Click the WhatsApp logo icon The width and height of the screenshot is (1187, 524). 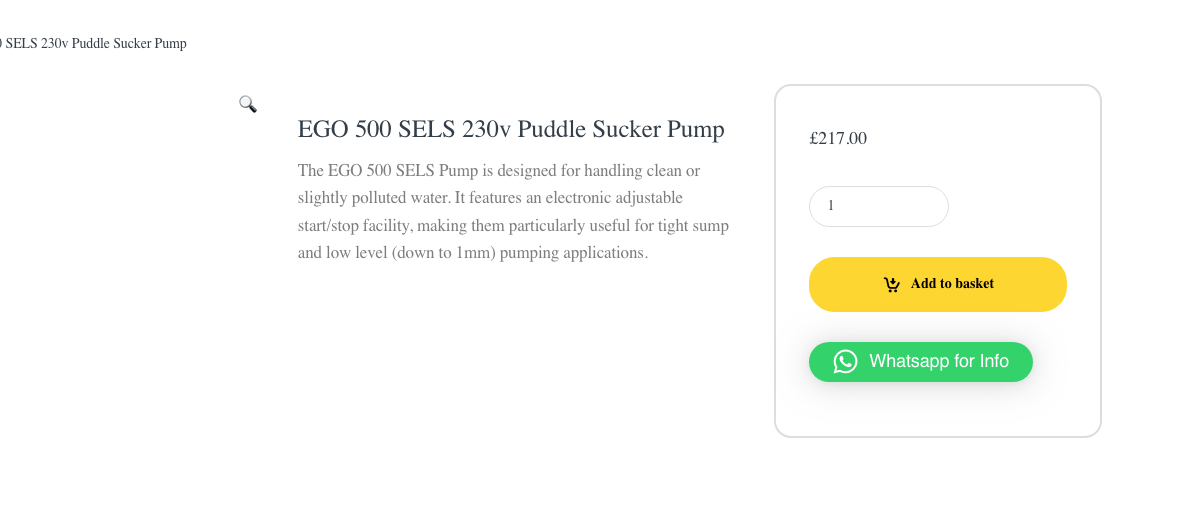click(x=846, y=361)
